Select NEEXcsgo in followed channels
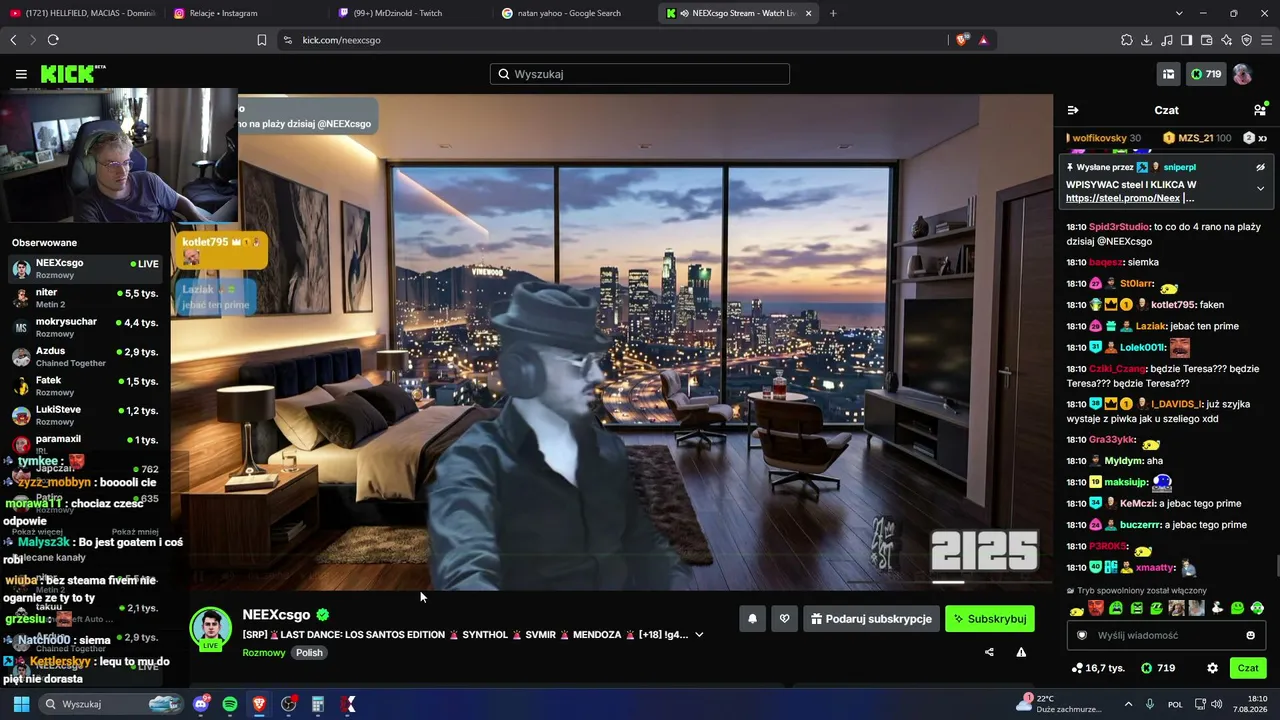This screenshot has height=720, width=1280. 85,269
